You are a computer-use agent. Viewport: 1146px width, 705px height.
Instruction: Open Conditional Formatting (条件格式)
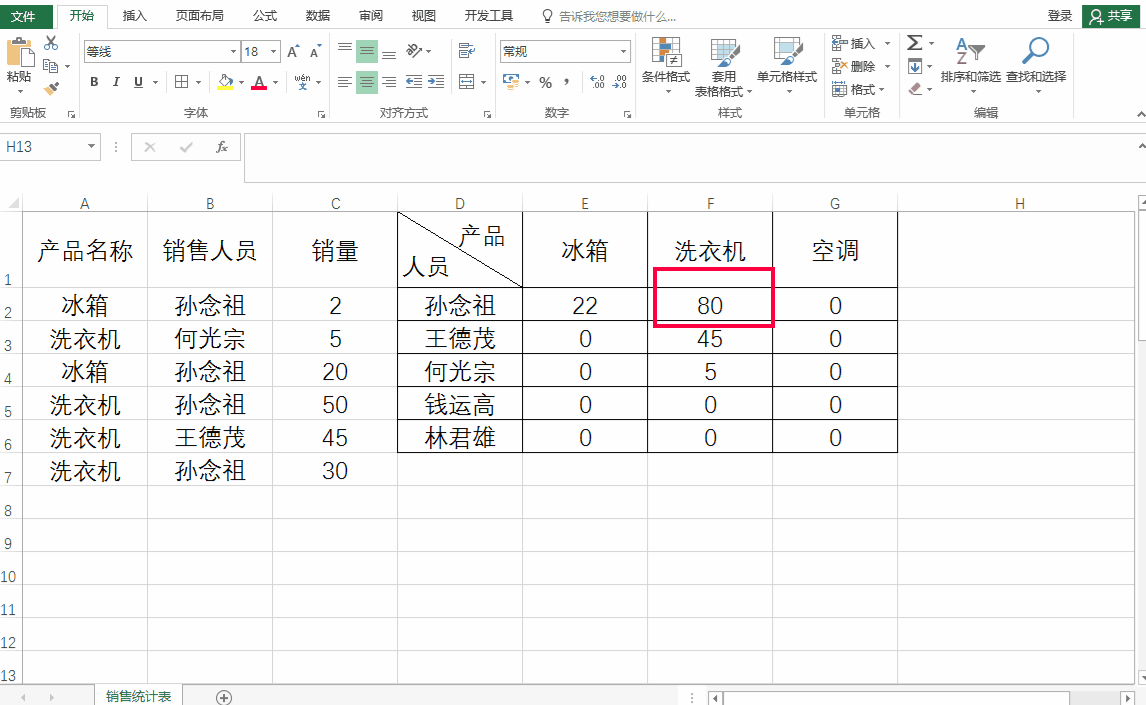pyautogui.click(x=666, y=65)
